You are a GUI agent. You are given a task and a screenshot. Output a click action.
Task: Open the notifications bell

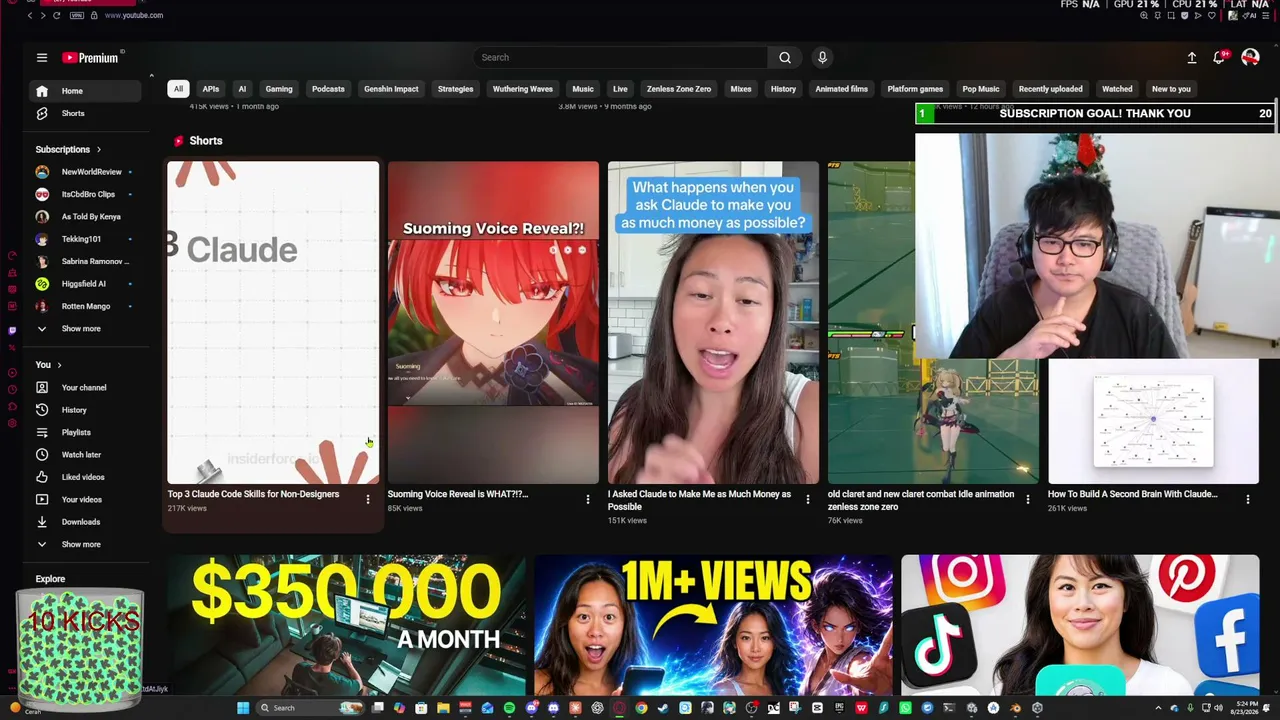pos(1219,58)
